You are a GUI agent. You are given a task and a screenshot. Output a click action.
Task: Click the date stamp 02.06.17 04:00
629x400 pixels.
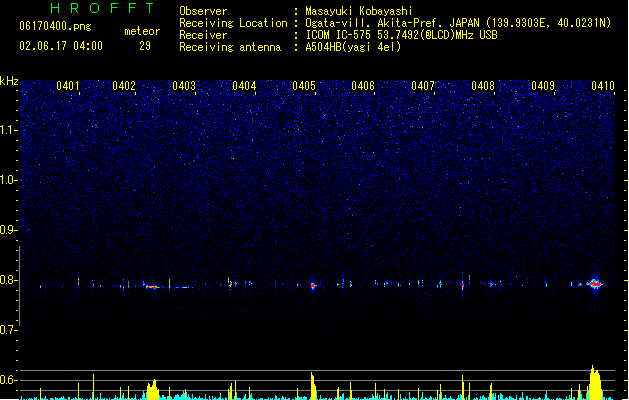[x=61, y=46]
